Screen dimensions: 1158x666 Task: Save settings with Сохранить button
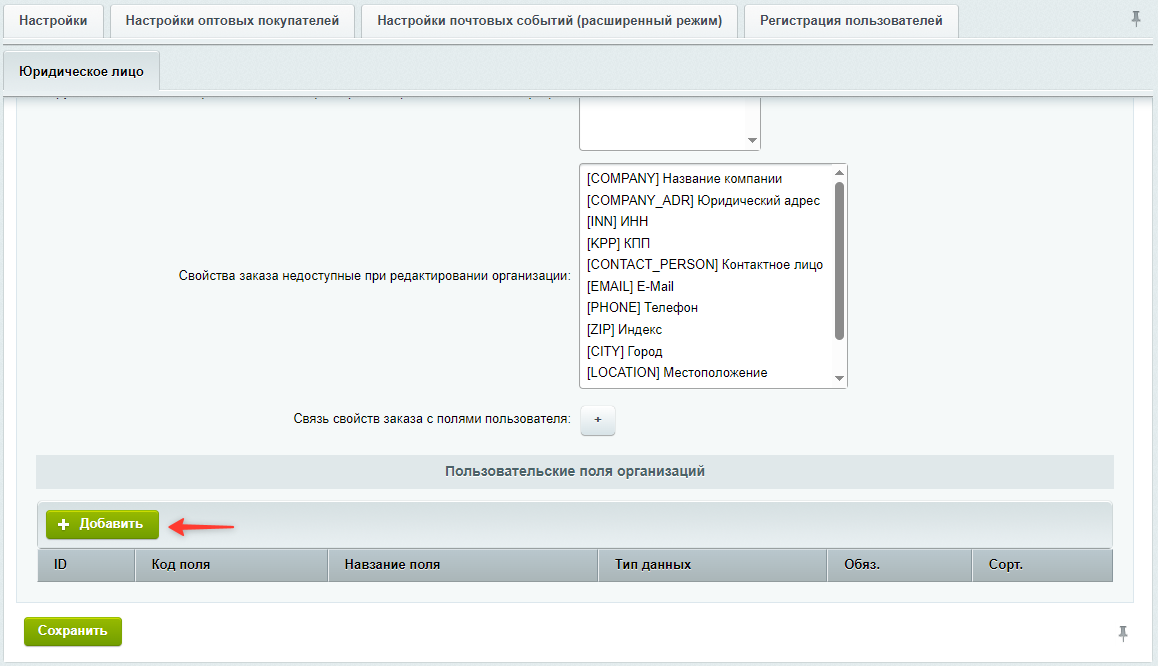click(x=72, y=631)
